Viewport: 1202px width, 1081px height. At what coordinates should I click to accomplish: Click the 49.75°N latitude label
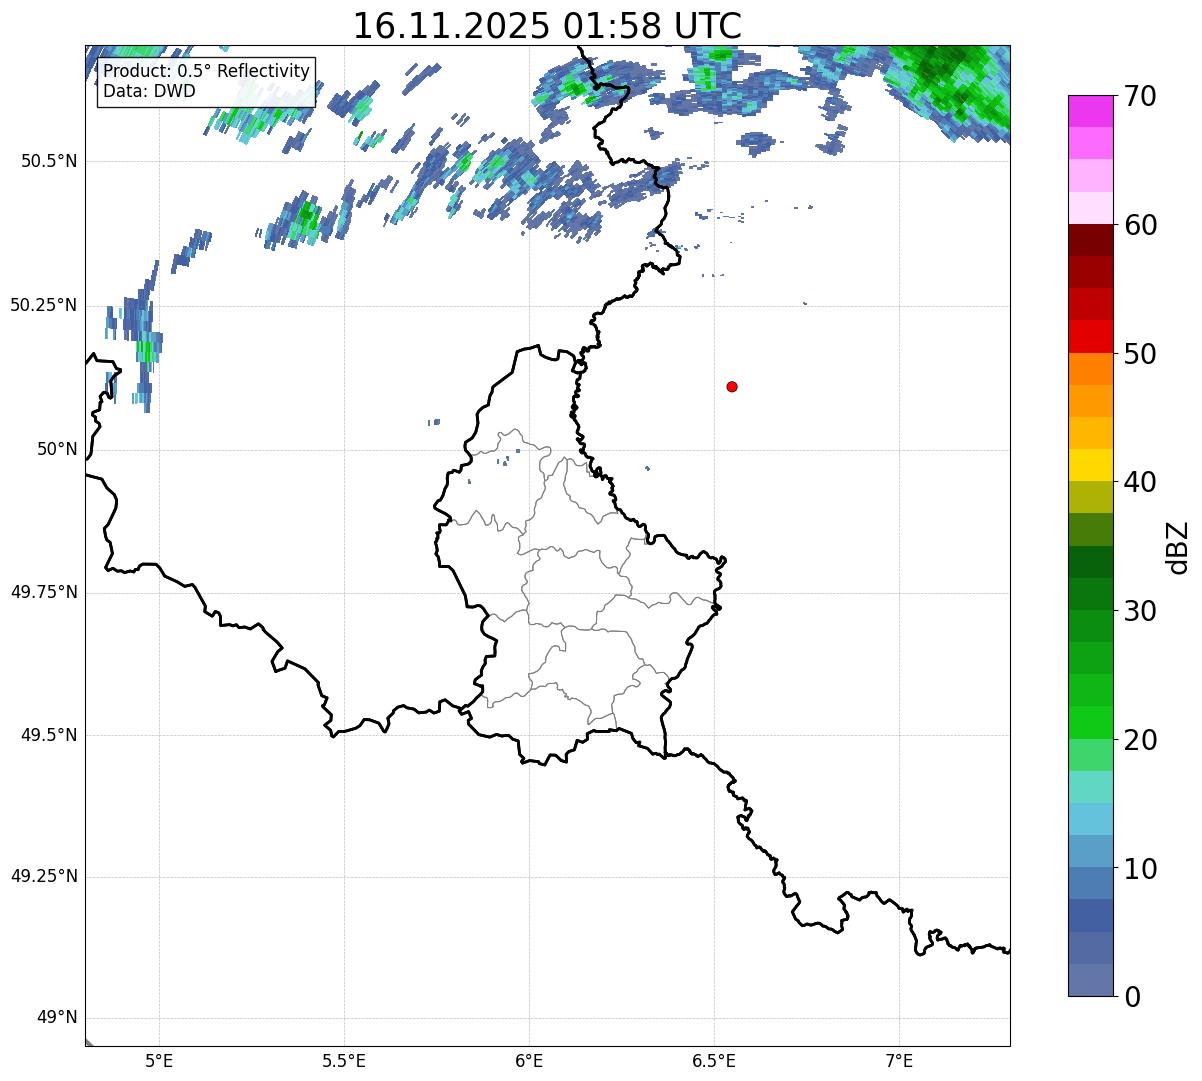pos(44,592)
